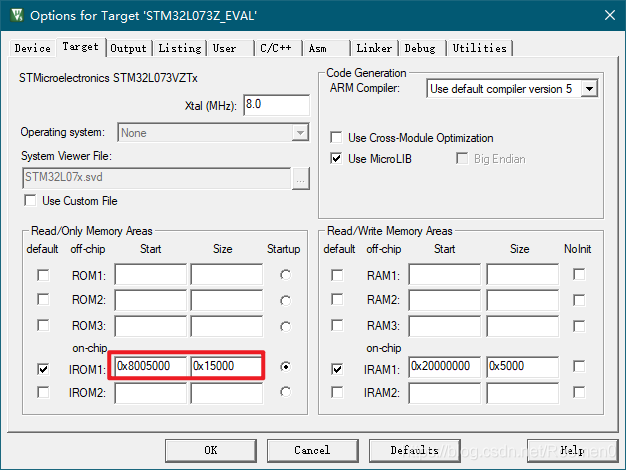Enable Use Cross-Module Optimization
626x470 pixels.
[336, 138]
